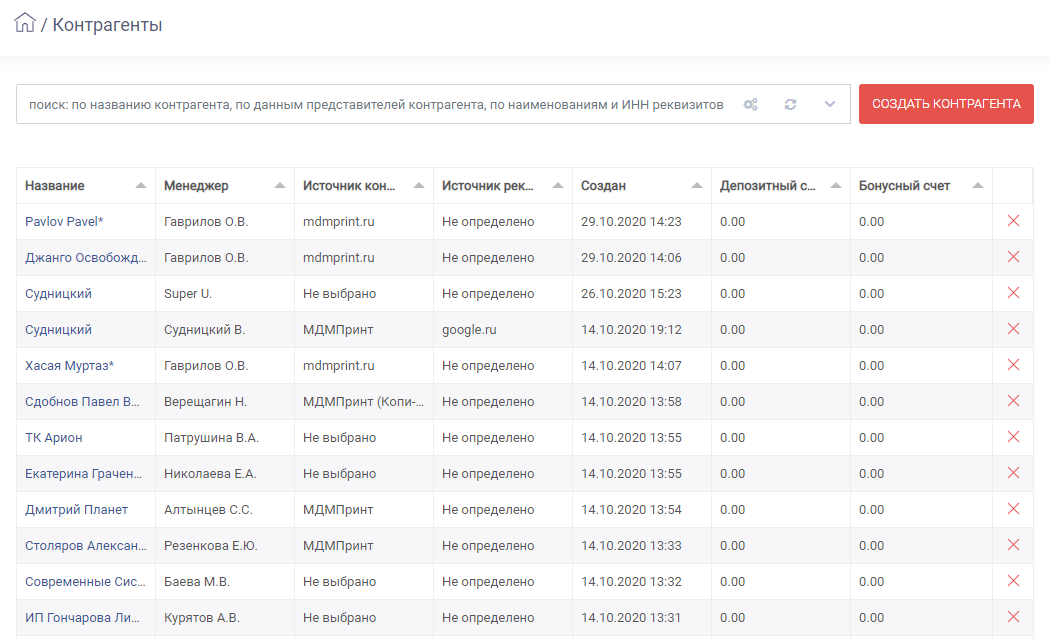
Task: Open search settings gears icon
Action: (x=751, y=104)
